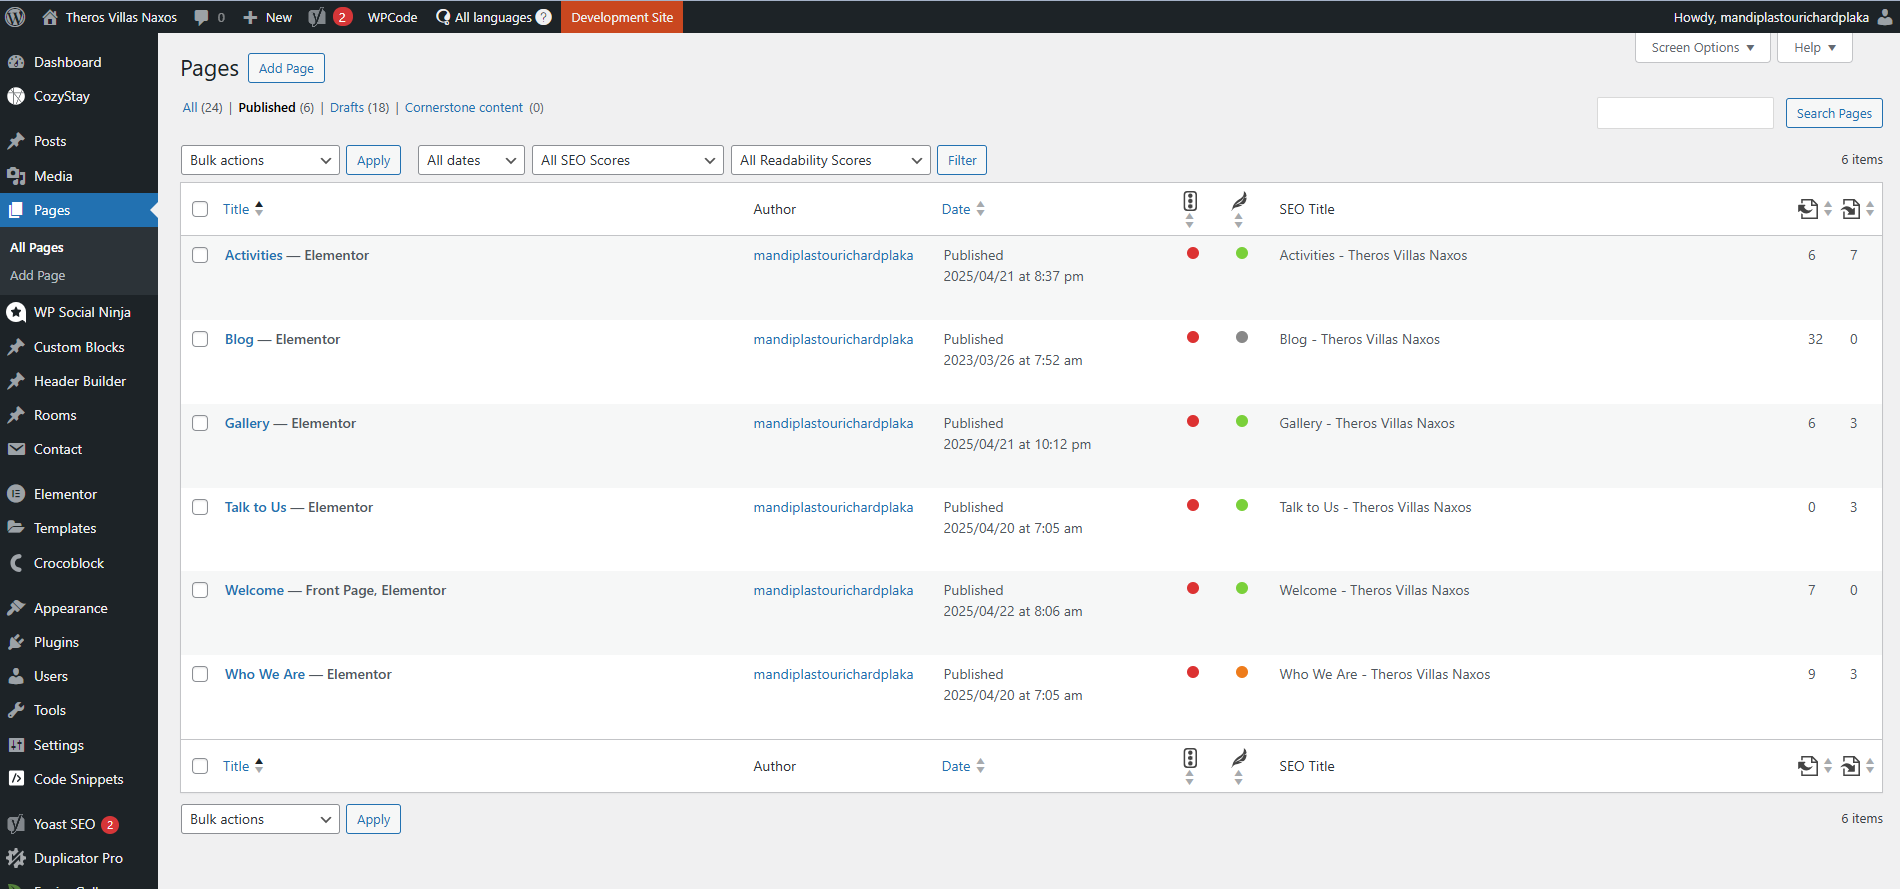Switch to the Drafts pages view
This screenshot has height=889, width=1900.
[x=347, y=108]
